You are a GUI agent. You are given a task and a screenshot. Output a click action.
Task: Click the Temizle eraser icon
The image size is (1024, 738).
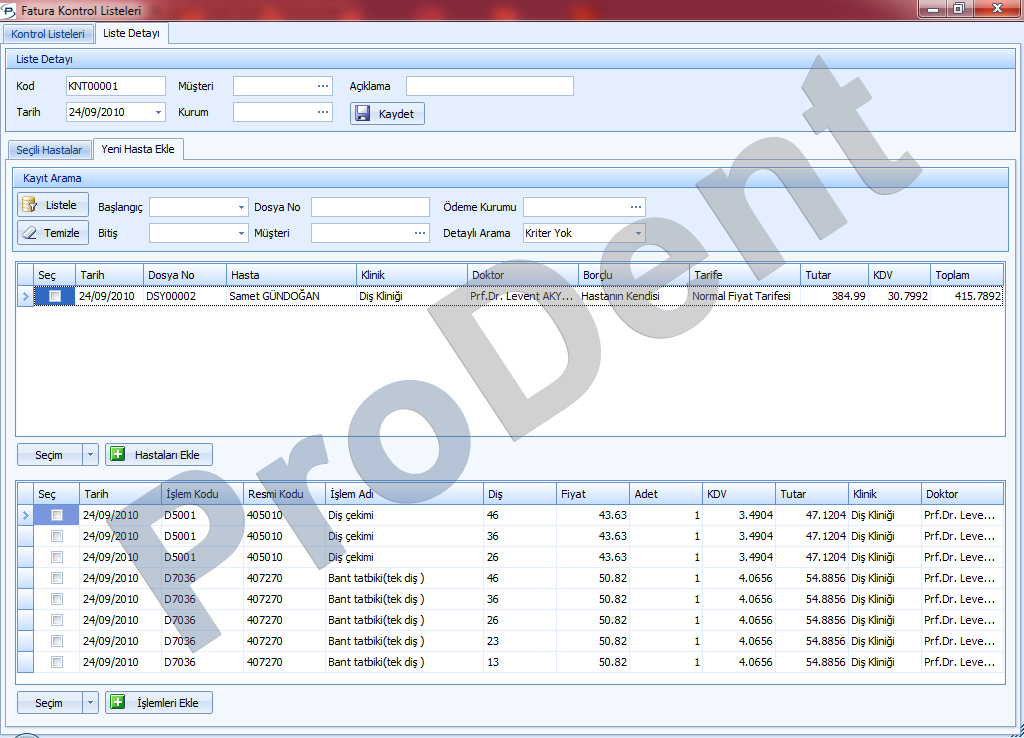(30, 233)
